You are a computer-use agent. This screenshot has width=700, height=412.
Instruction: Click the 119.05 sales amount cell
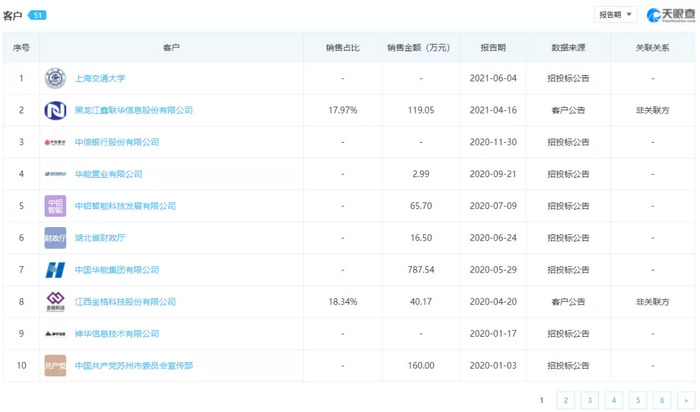pyautogui.click(x=421, y=110)
